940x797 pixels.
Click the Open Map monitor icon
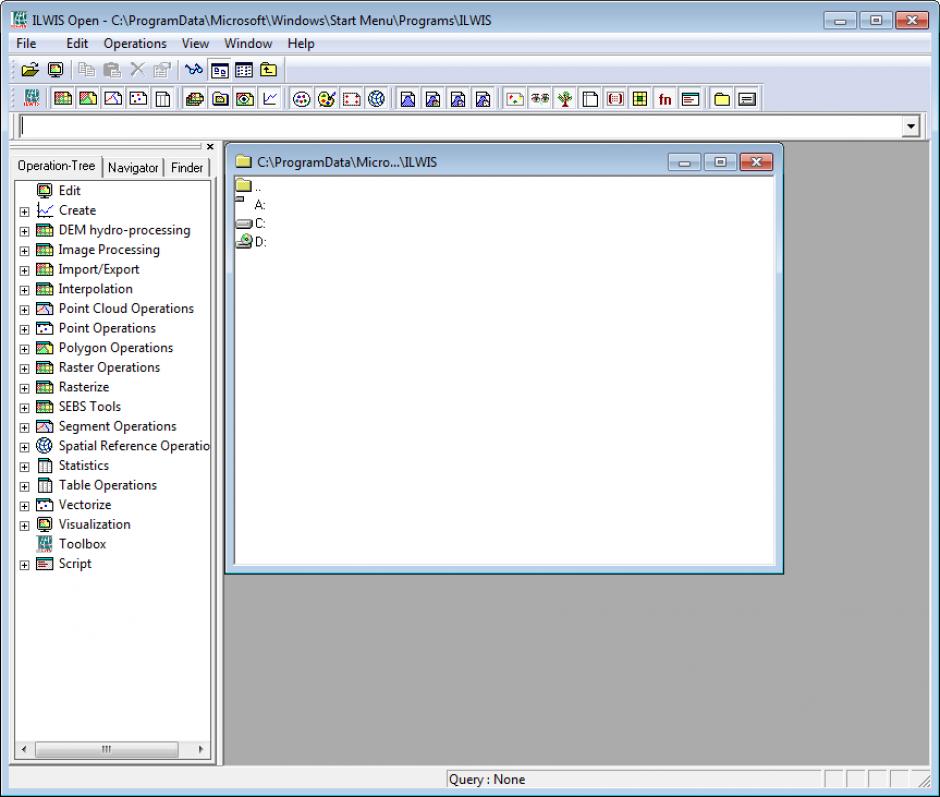tap(56, 70)
